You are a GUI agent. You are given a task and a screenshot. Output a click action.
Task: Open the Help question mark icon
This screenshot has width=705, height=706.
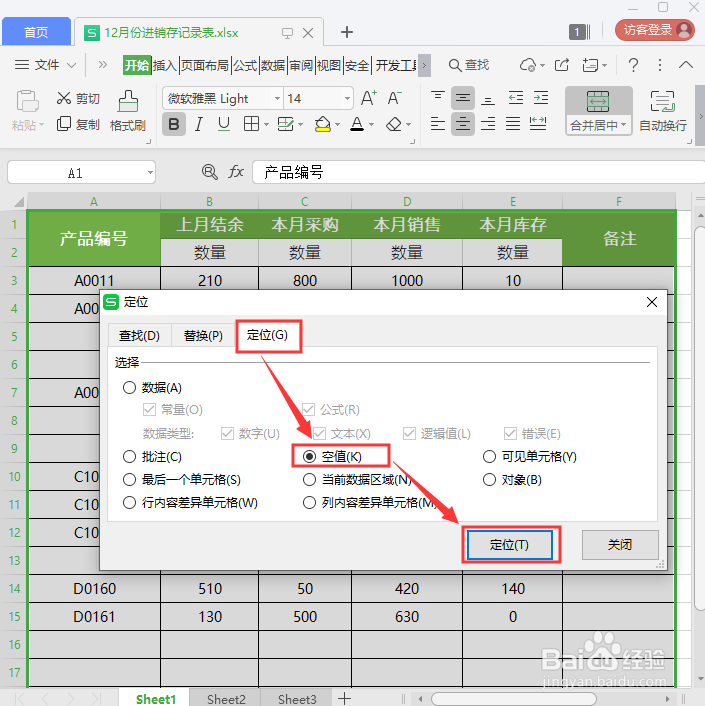tap(633, 65)
